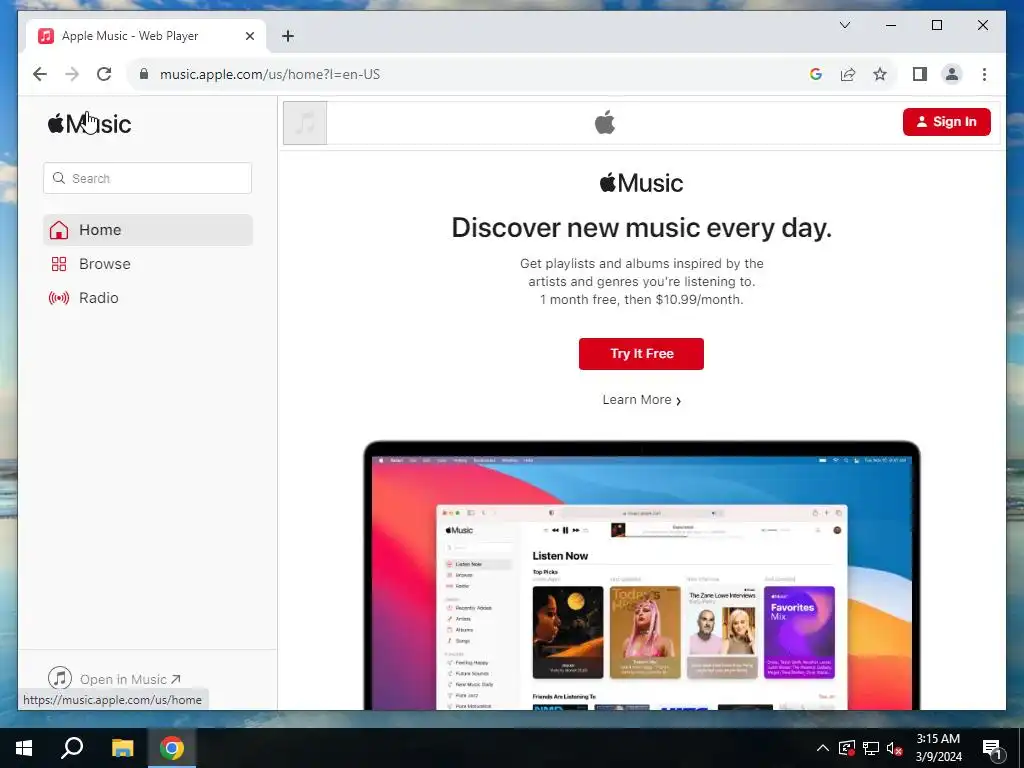Open Chrome three-dot menu

[x=984, y=74]
